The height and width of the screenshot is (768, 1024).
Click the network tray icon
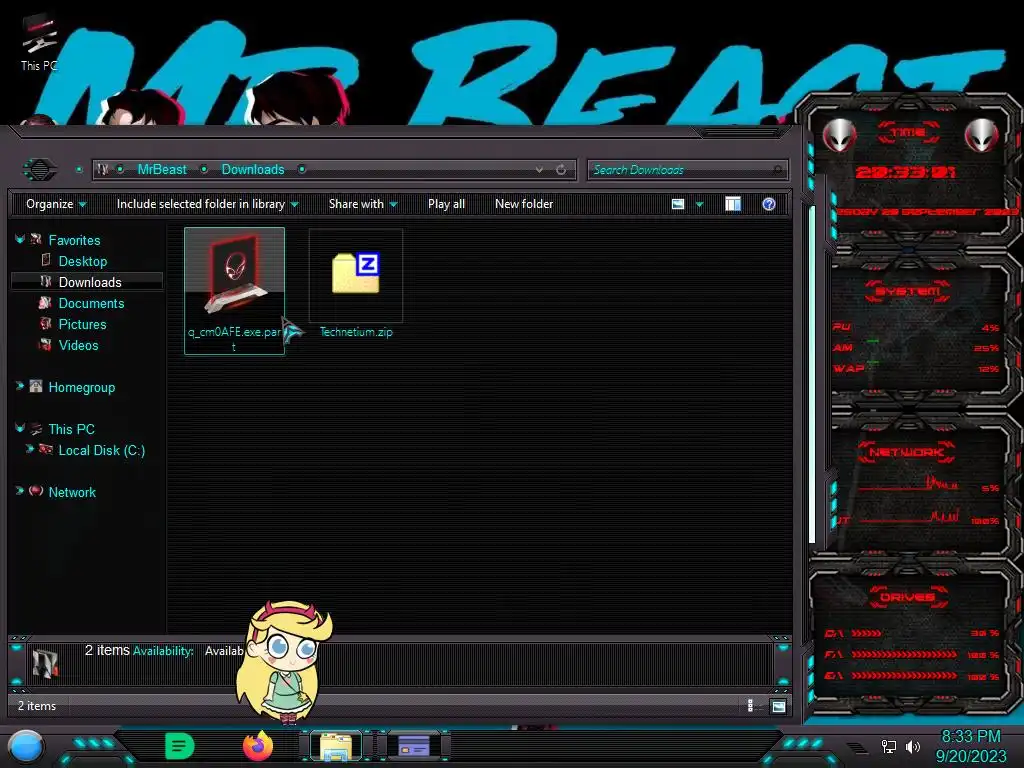[x=889, y=746]
